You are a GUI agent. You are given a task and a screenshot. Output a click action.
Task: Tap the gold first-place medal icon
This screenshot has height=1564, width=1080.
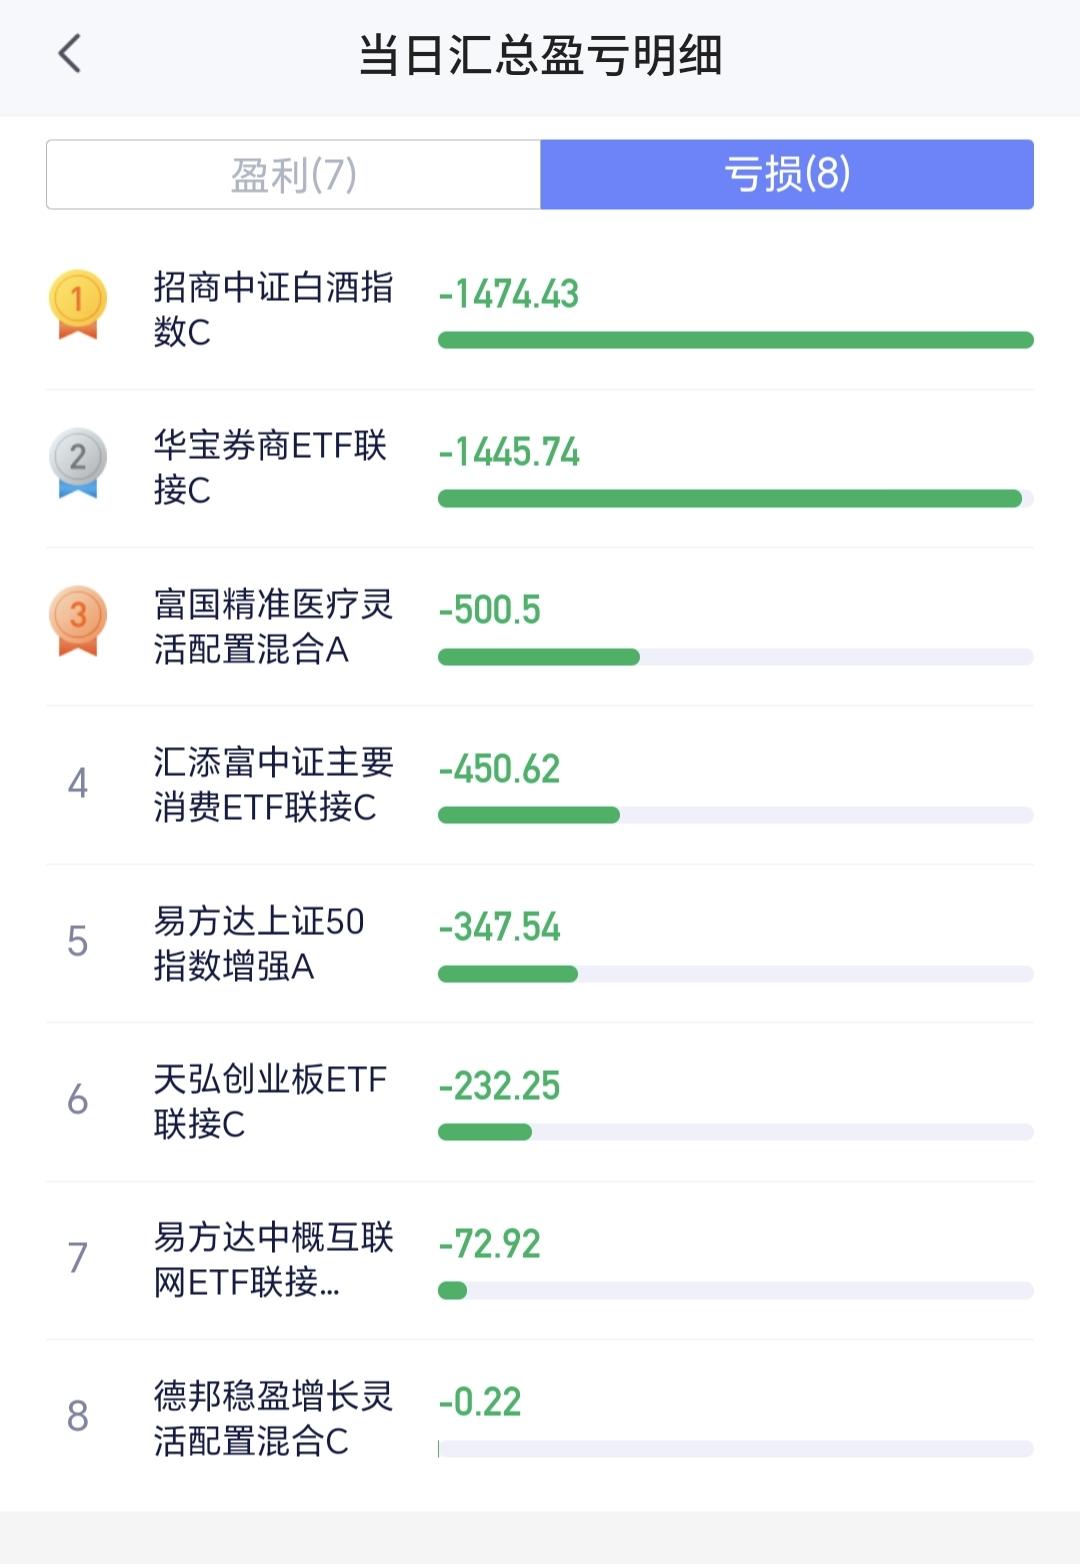[77, 304]
